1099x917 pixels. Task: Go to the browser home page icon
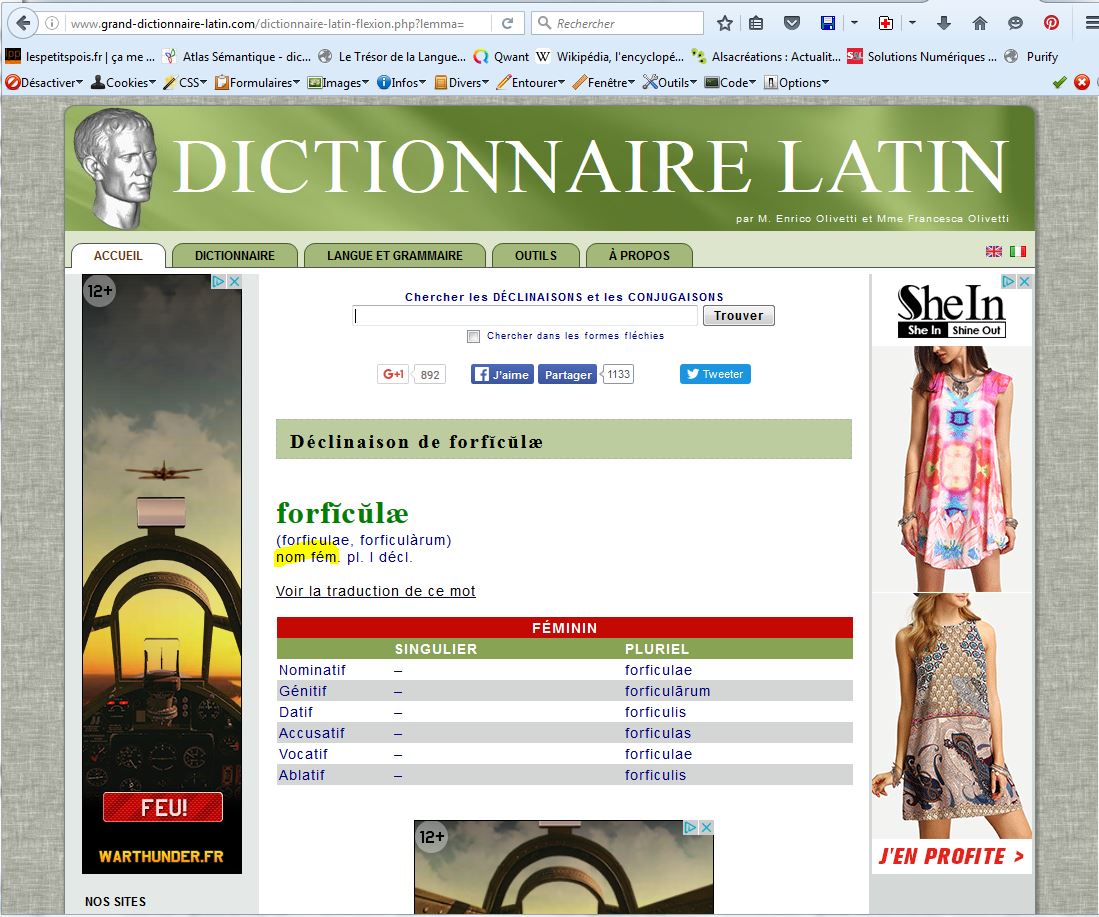980,23
